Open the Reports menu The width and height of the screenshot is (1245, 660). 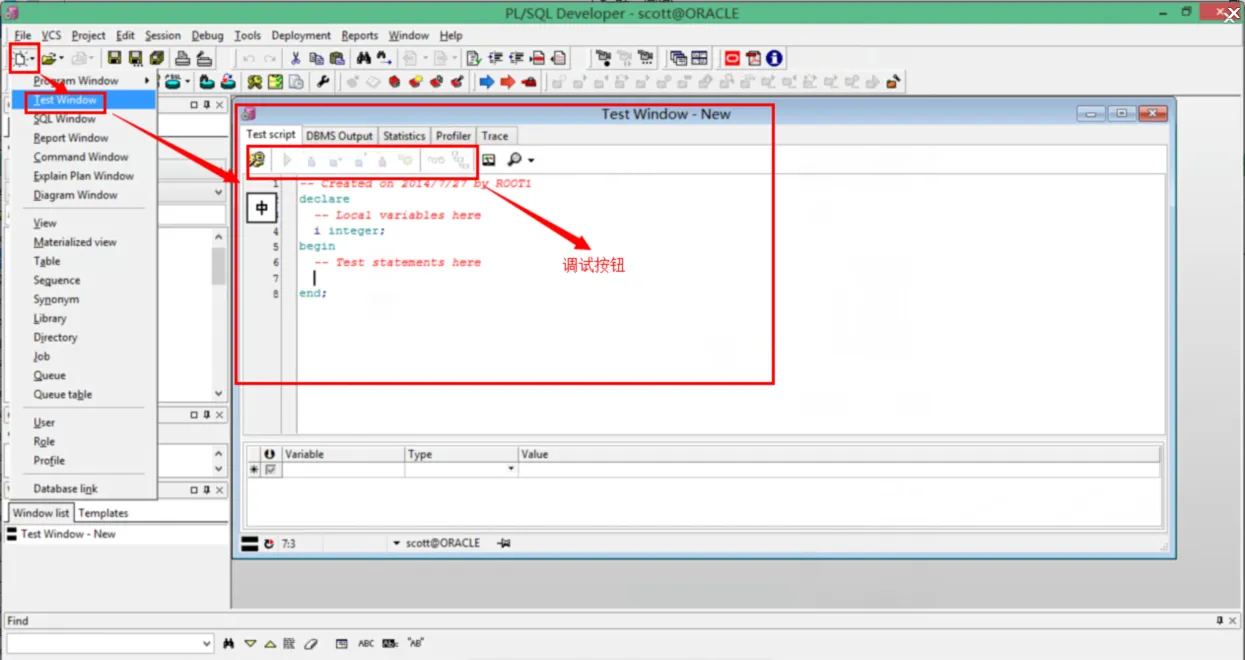click(360, 35)
